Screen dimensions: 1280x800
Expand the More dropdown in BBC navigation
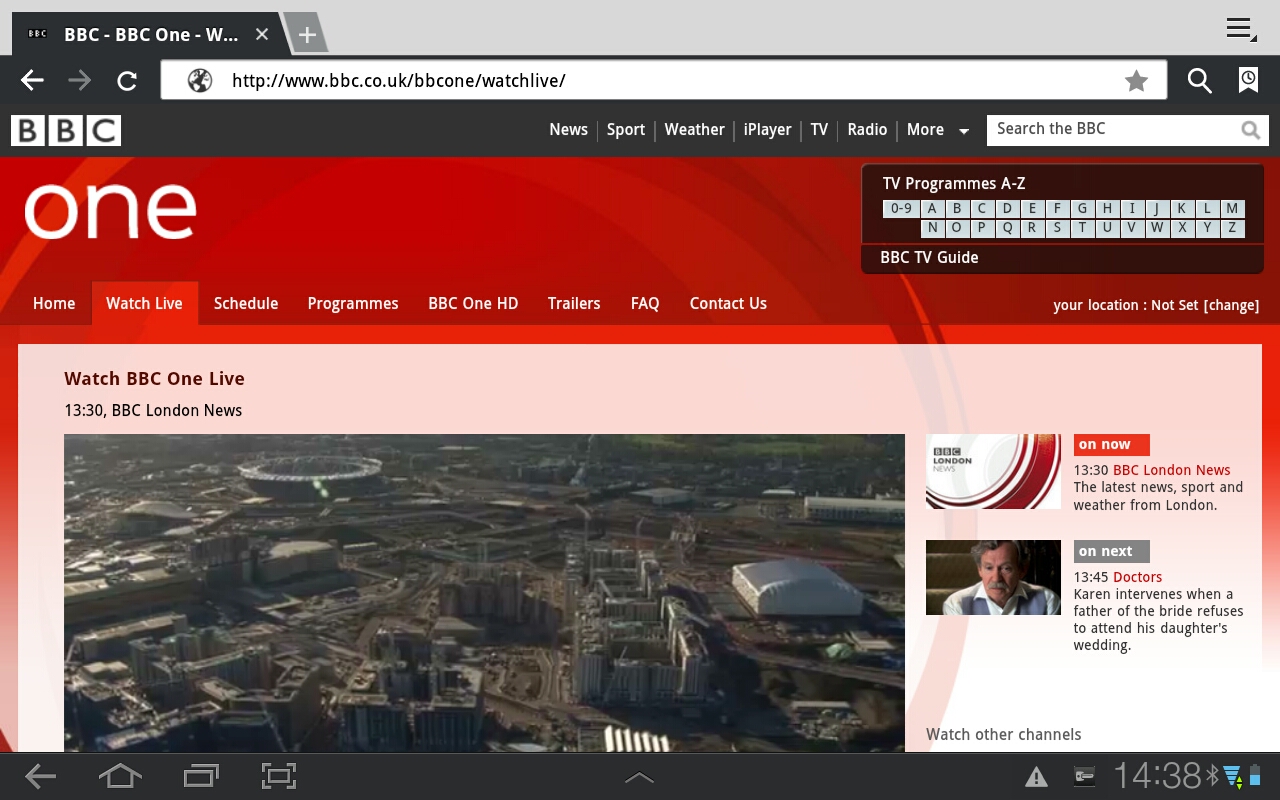click(x=937, y=130)
